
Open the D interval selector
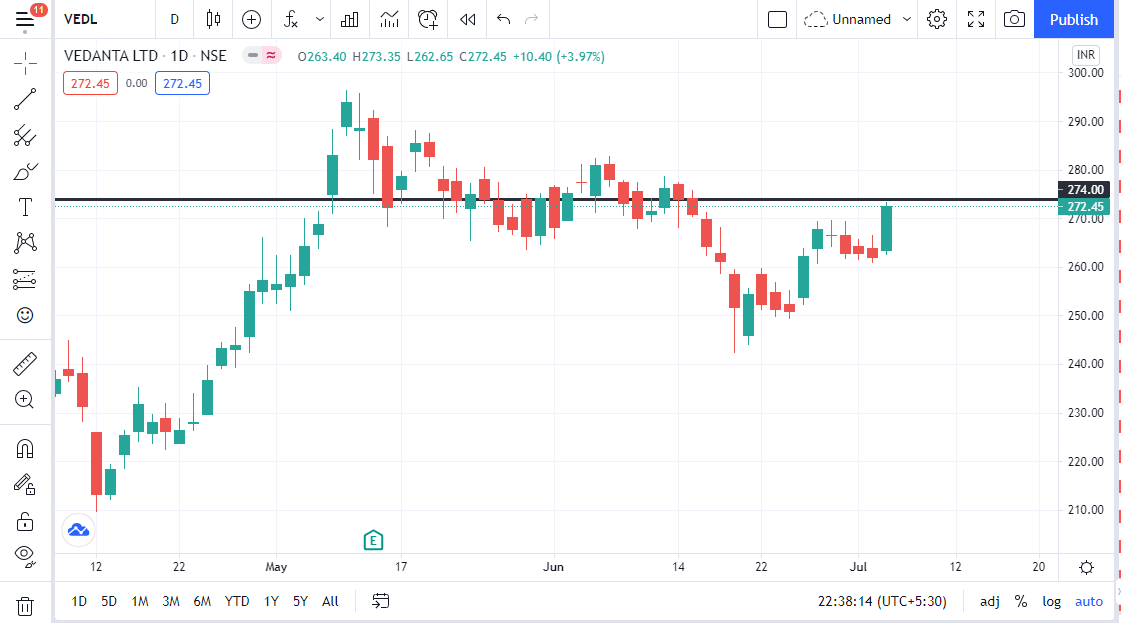(x=174, y=19)
